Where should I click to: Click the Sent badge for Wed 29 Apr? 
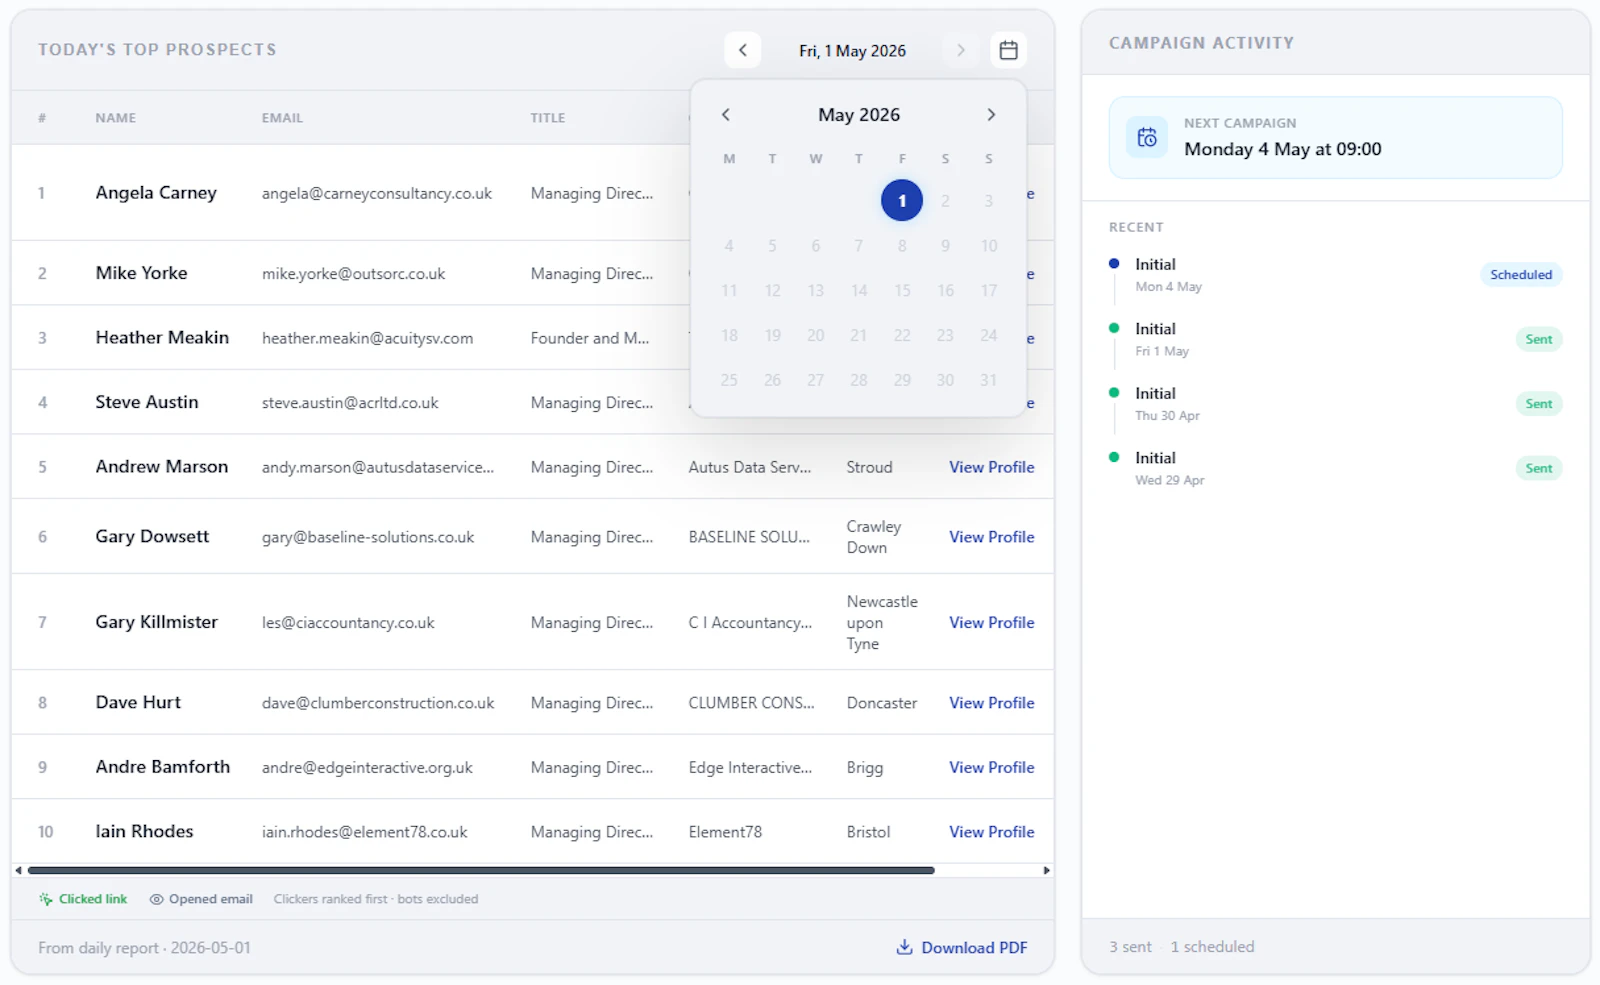(1539, 468)
